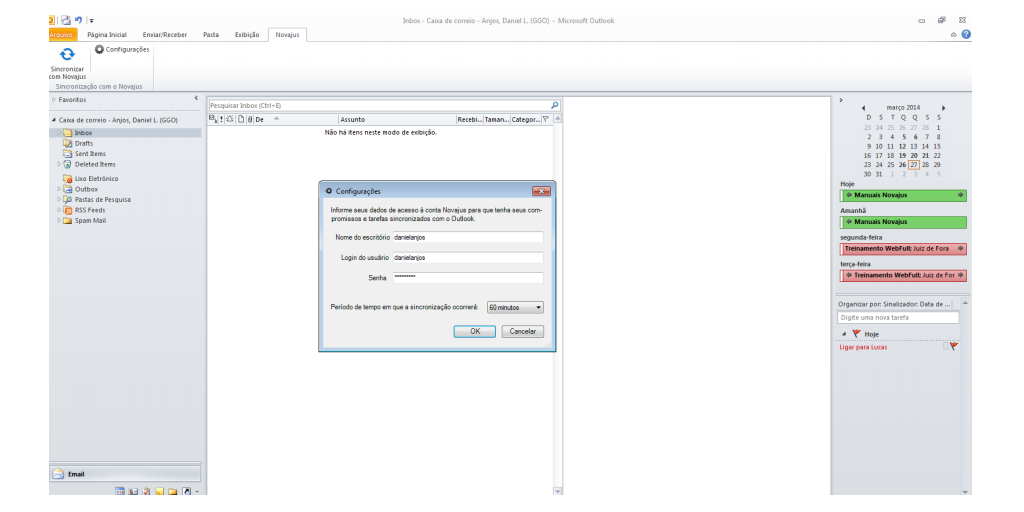Expand the Deleted Items folder
Viewport: 1024px width, 512px height.
coord(59,164)
